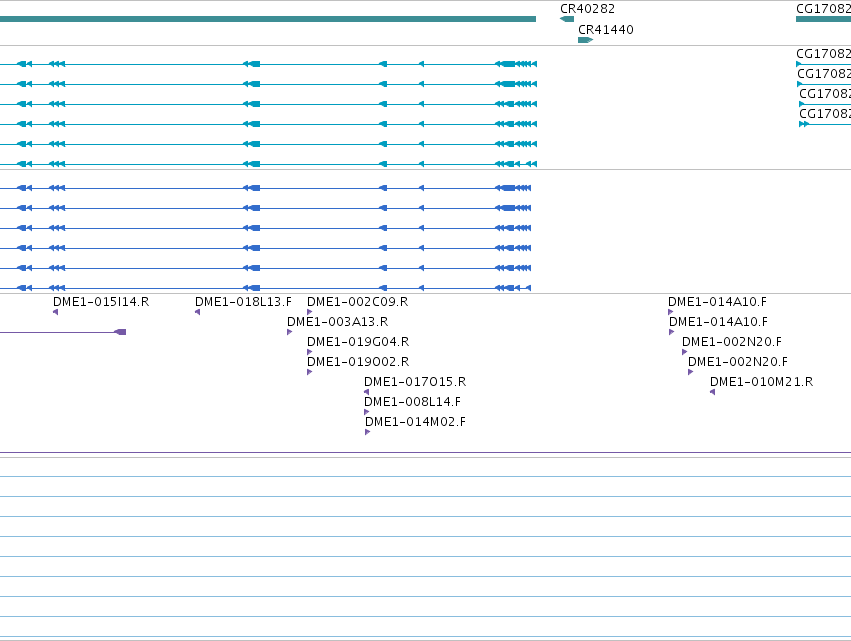Viewport: 851px width, 641px height.
Task: Click the purple exon block on long feature
Action: [120, 332]
